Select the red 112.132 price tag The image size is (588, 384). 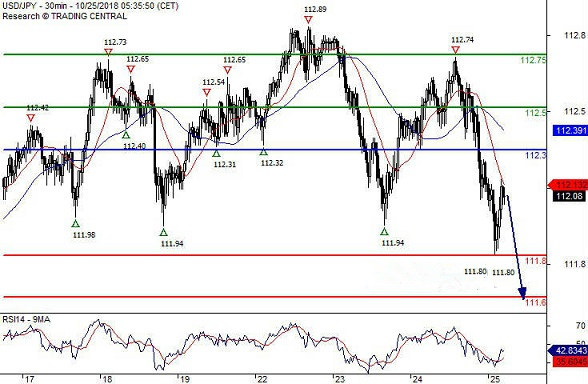[568, 184]
